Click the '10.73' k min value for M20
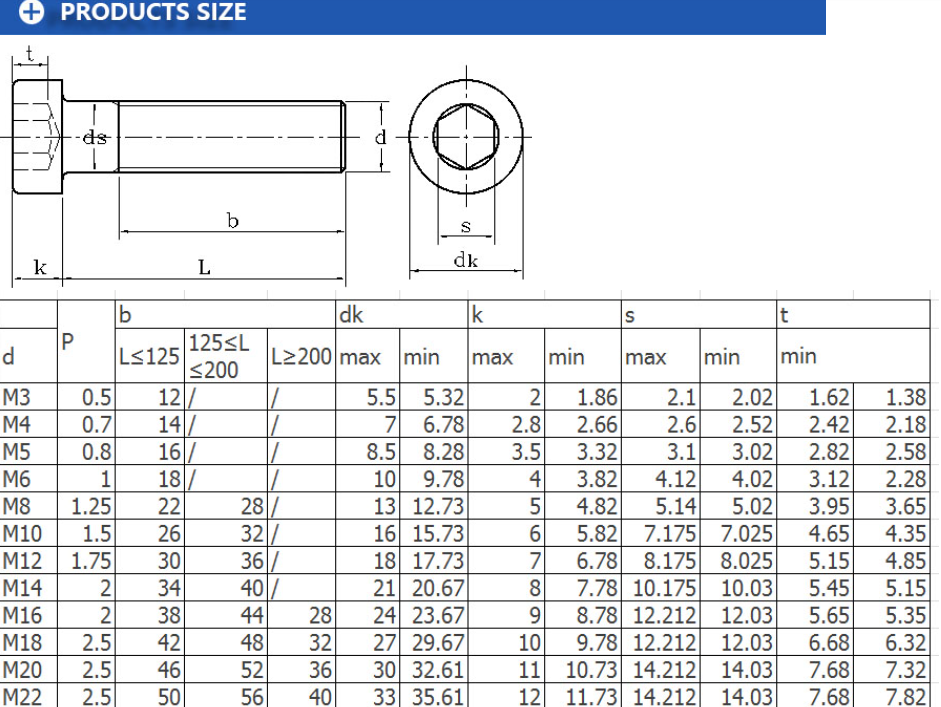The height and width of the screenshot is (707, 941). [x=592, y=670]
